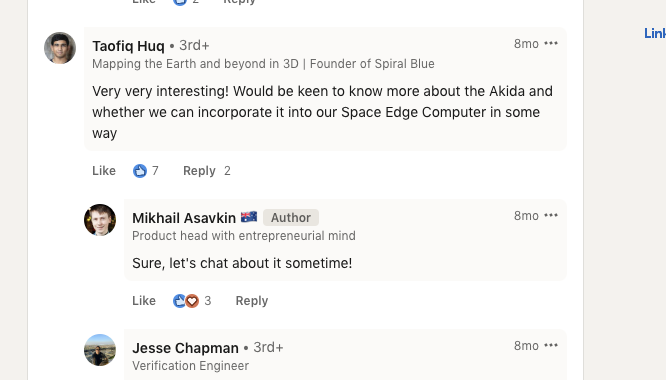Screen dimensions: 666x380
Task: Show the 3 reactions count on Mikhail's reply
Action: point(208,301)
